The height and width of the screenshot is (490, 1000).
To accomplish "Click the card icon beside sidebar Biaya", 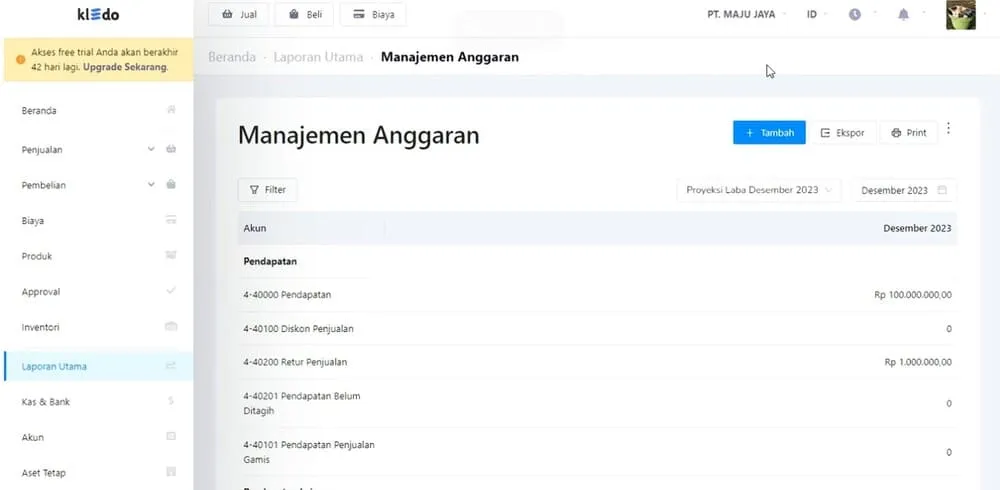I will click(x=171, y=220).
